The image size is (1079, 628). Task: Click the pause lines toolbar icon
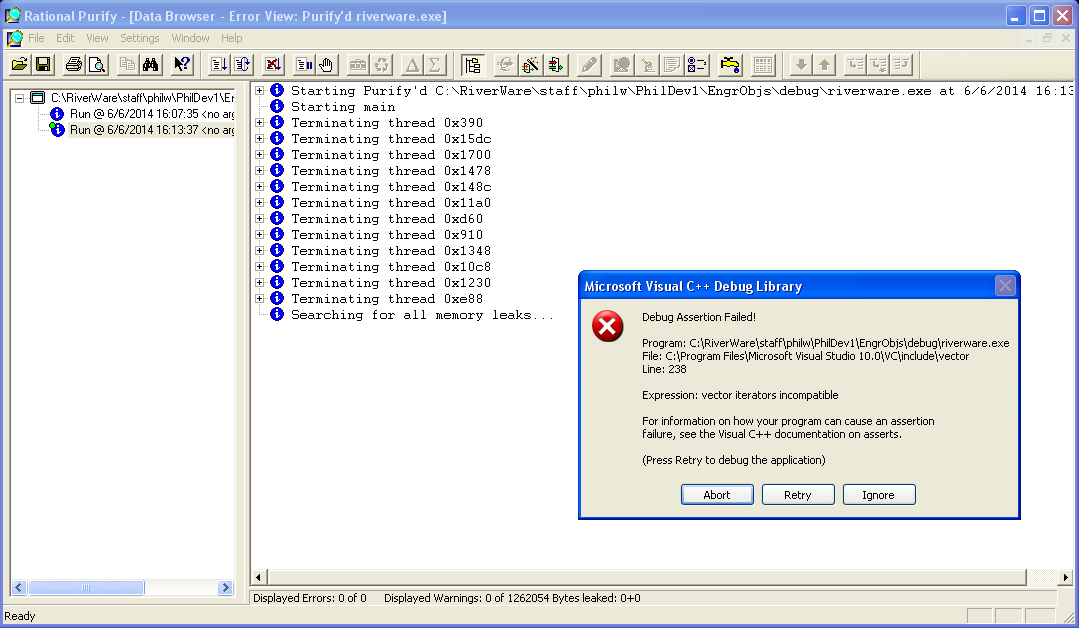(x=303, y=65)
